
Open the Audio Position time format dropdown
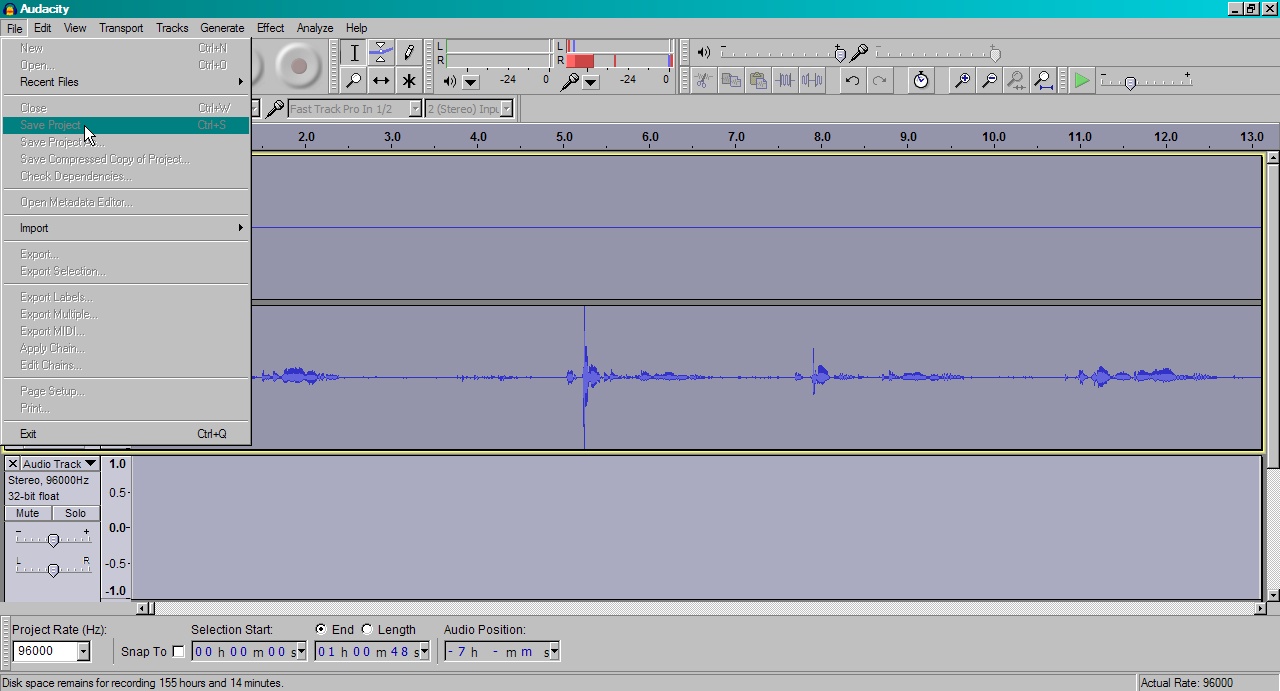pyautogui.click(x=554, y=652)
